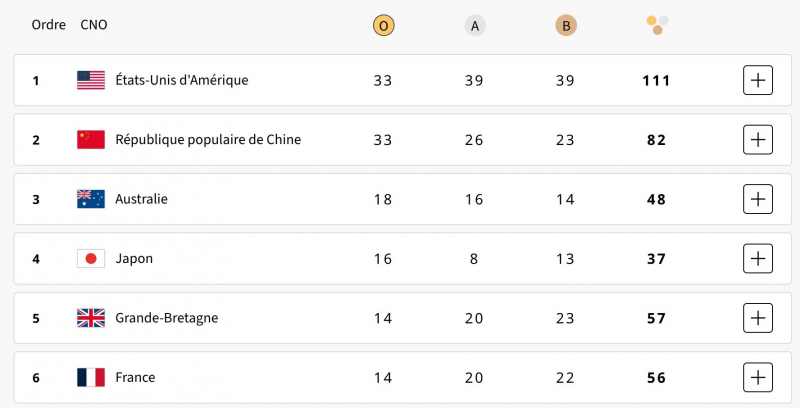Expand the Australie medal details
This screenshot has width=800, height=408.
click(758, 199)
